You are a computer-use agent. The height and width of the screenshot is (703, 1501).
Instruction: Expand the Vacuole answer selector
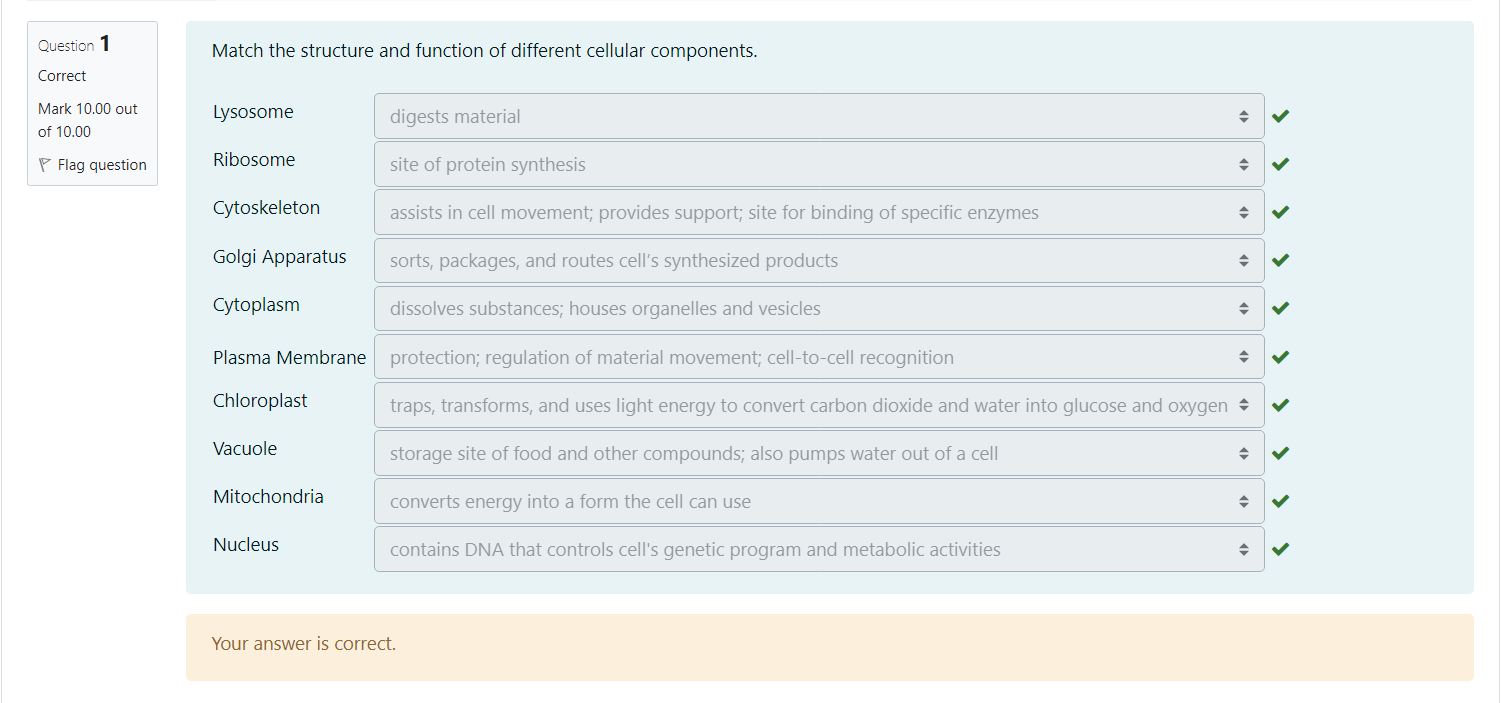coord(818,453)
